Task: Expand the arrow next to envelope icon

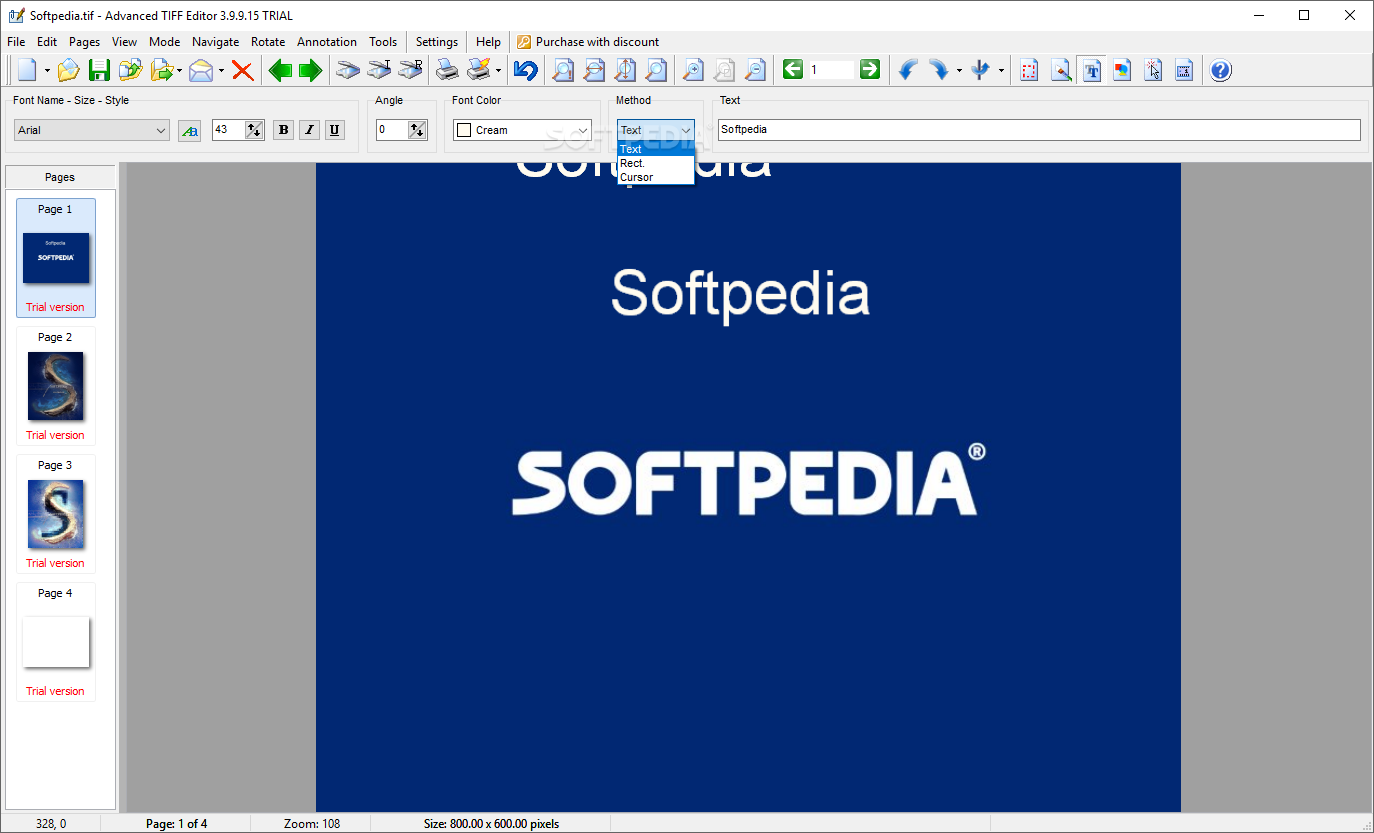Action: (x=221, y=71)
